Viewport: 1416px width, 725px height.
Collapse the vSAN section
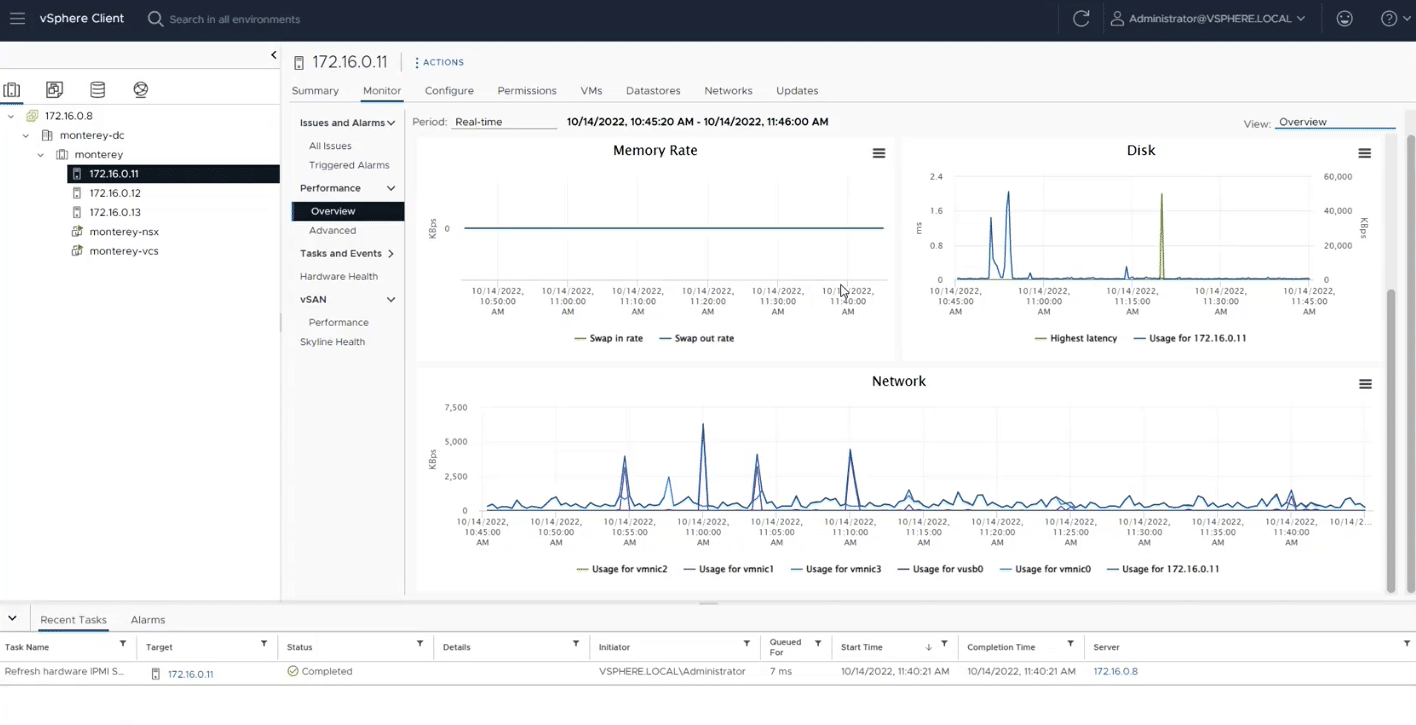tap(391, 299)
